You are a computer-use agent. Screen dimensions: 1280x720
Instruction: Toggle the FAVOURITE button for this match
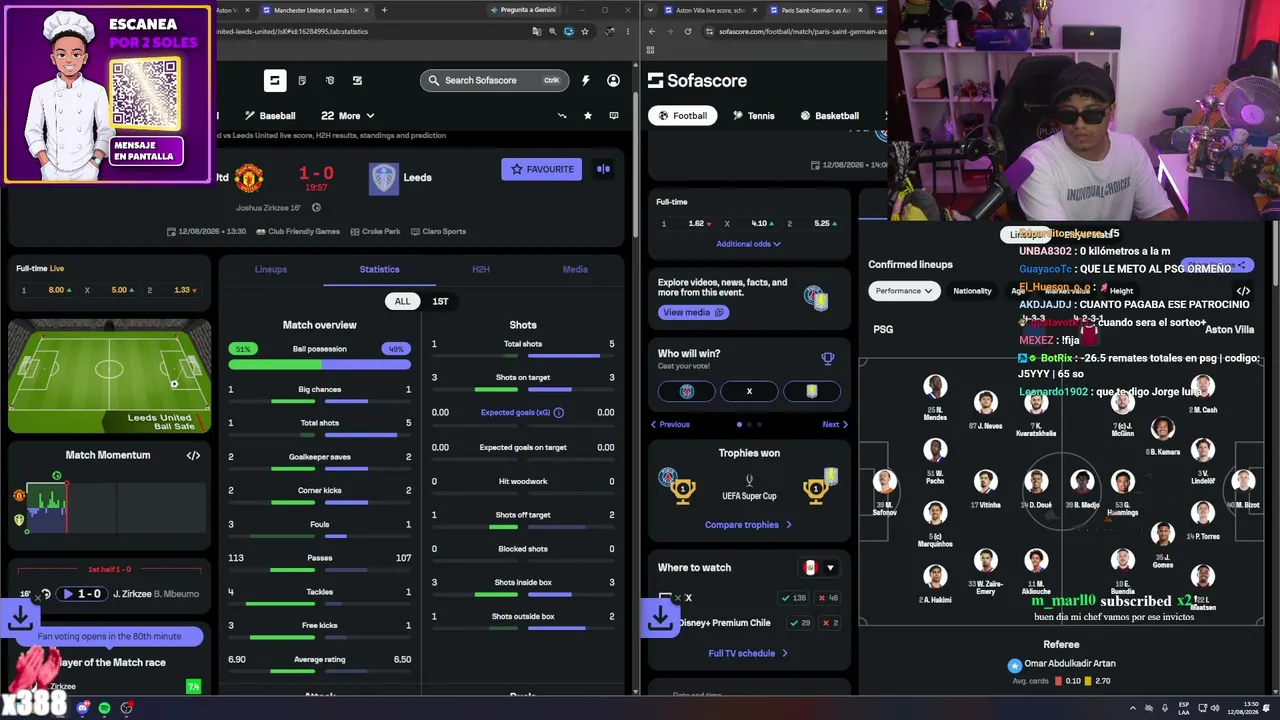[x=542, y=169]
